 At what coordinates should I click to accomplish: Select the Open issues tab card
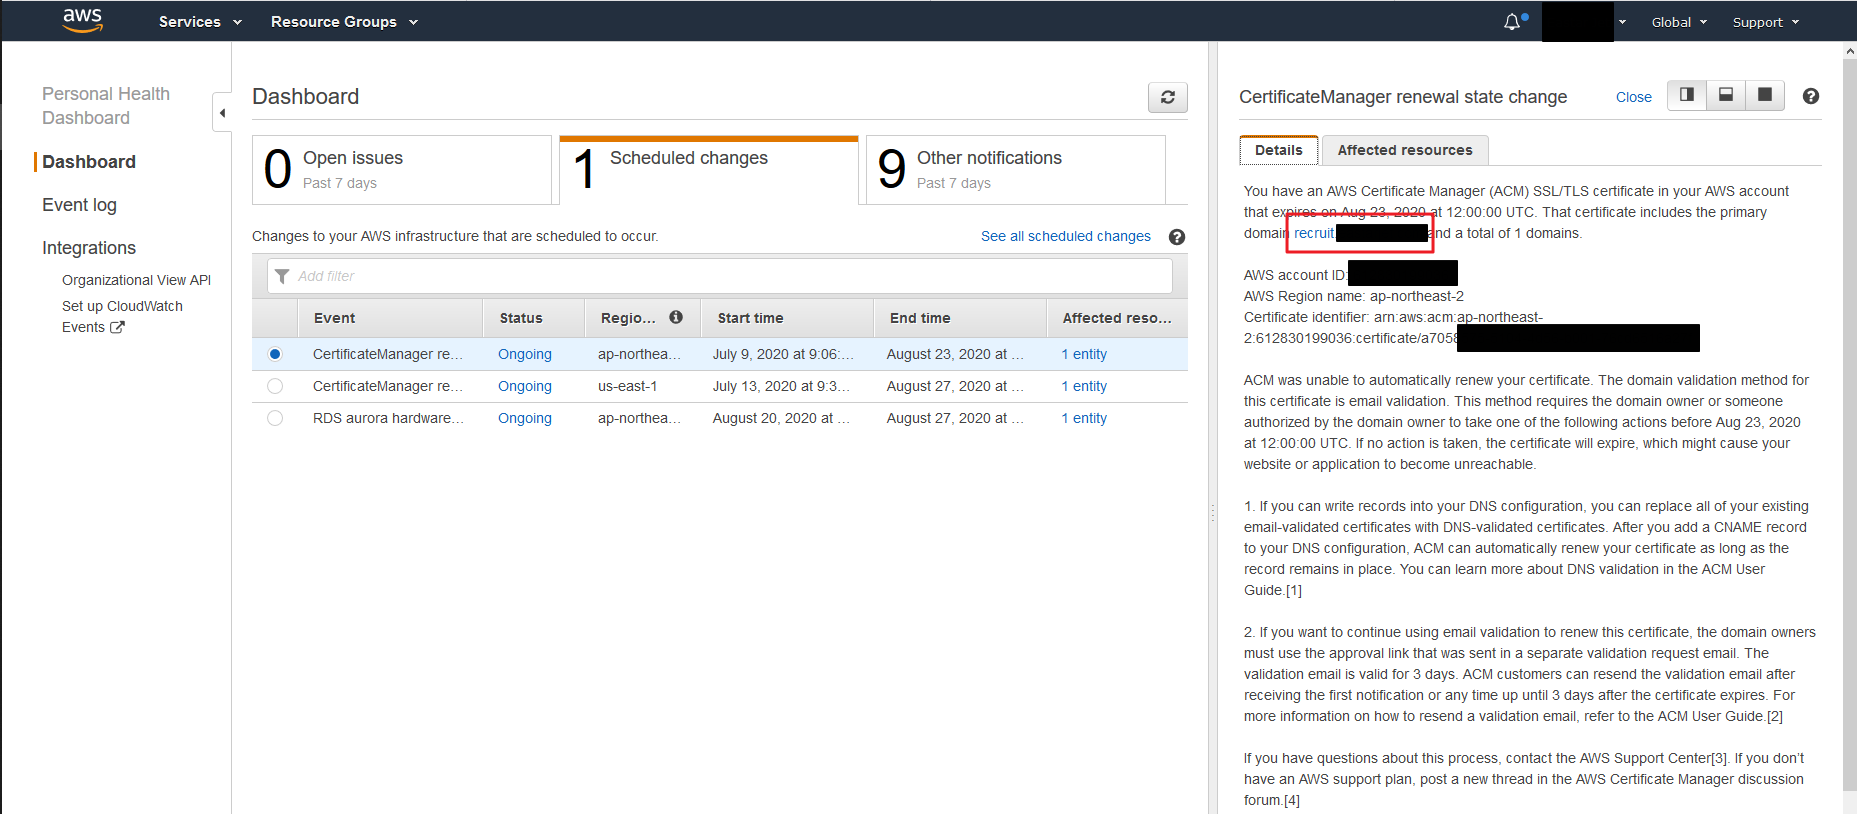click(x=402, y=170)
